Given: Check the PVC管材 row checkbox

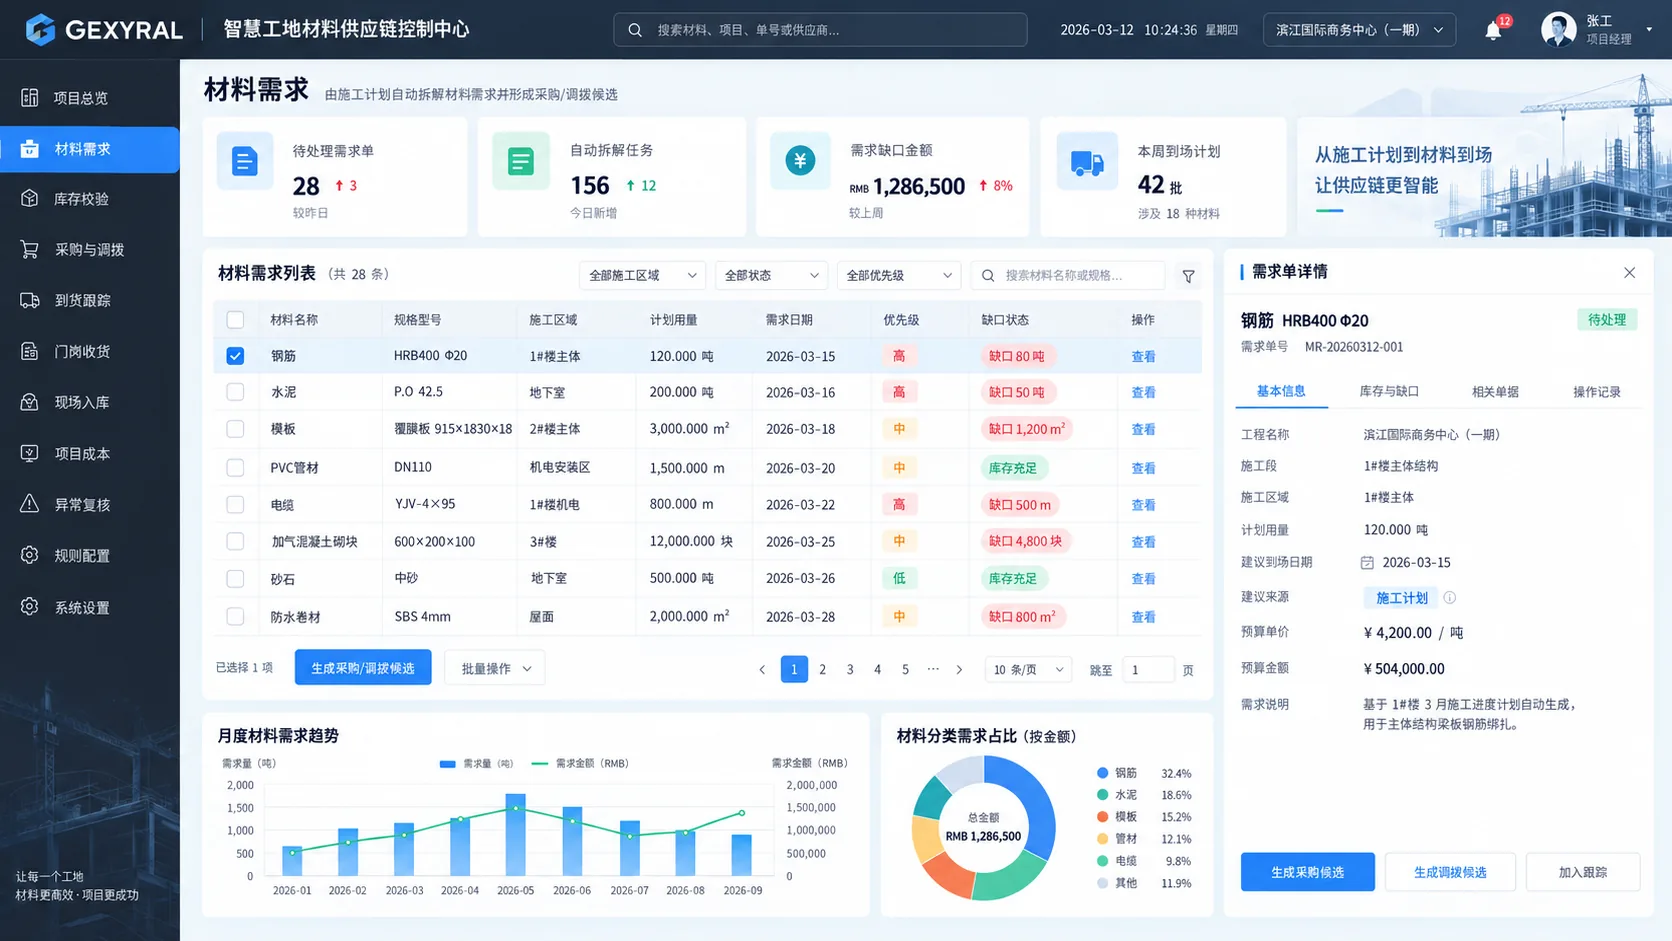Looking at the screenshot, I should click(x=235, y=467).
